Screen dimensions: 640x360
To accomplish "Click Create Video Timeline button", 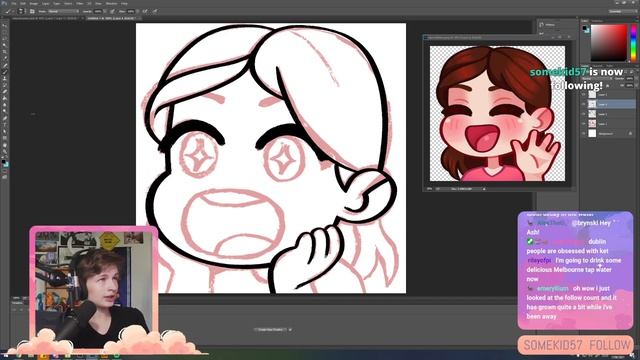I will pos(270,329).
